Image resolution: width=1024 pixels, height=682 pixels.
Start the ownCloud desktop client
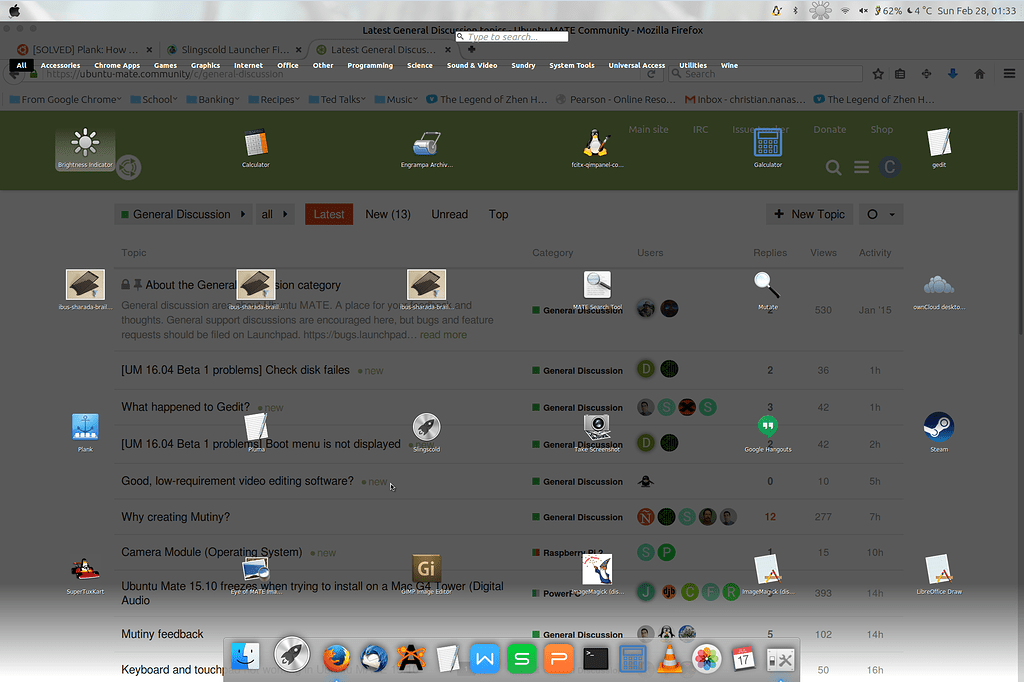coord(938,286)
